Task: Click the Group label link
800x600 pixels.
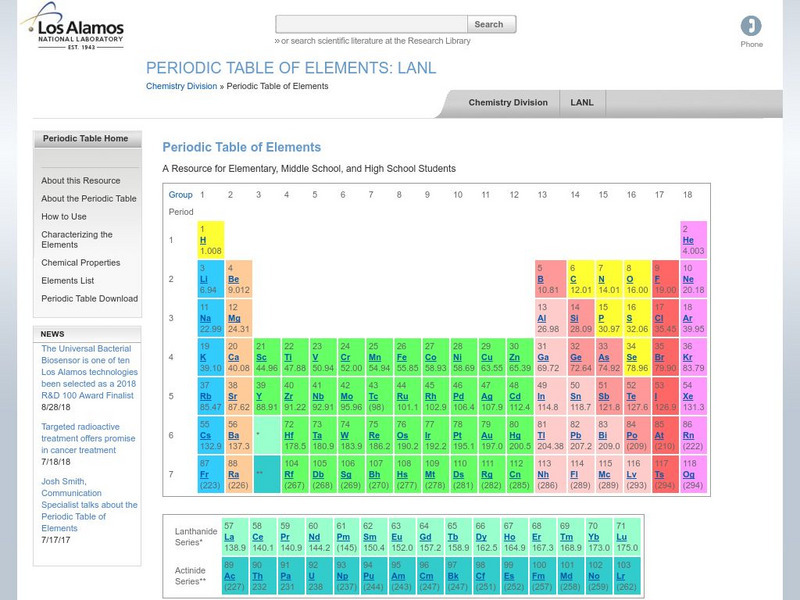Action: (x=181, y=194)
